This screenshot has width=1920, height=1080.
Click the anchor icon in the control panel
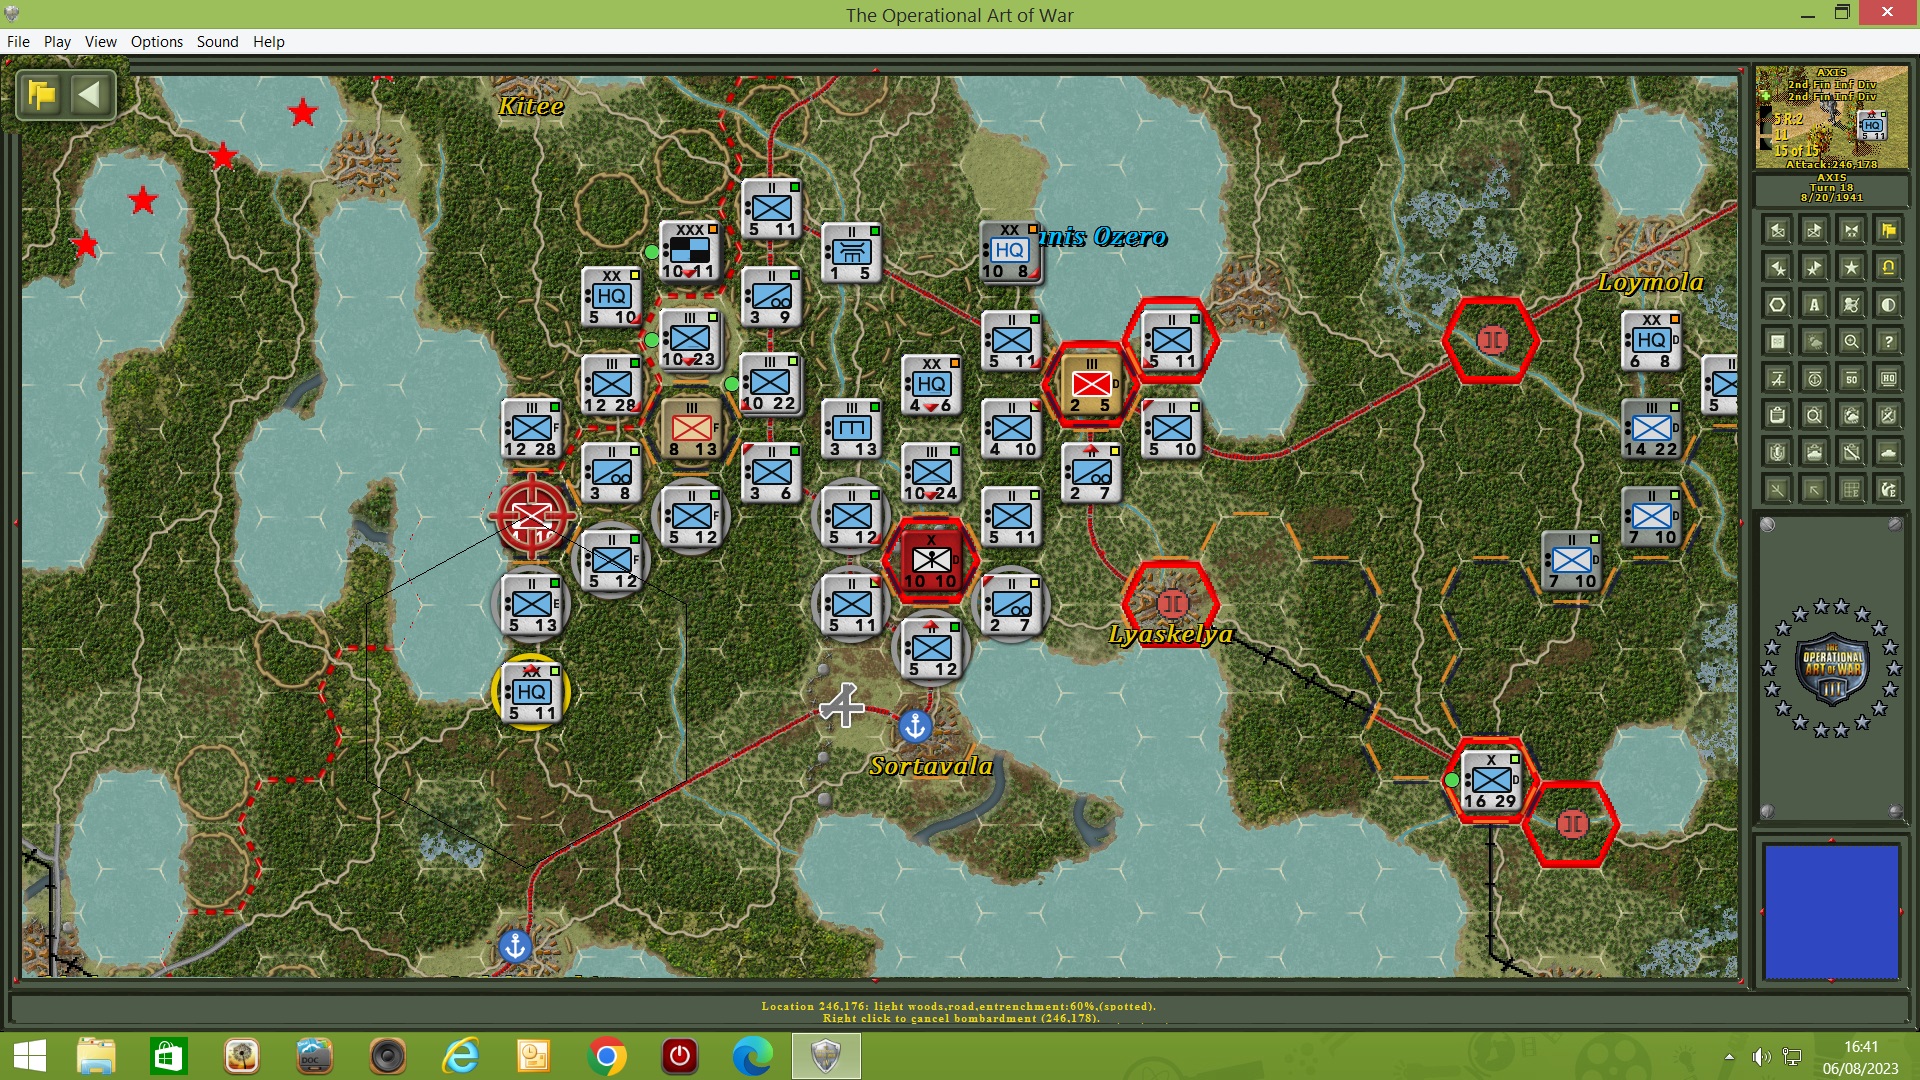[x=1814, y=379]
